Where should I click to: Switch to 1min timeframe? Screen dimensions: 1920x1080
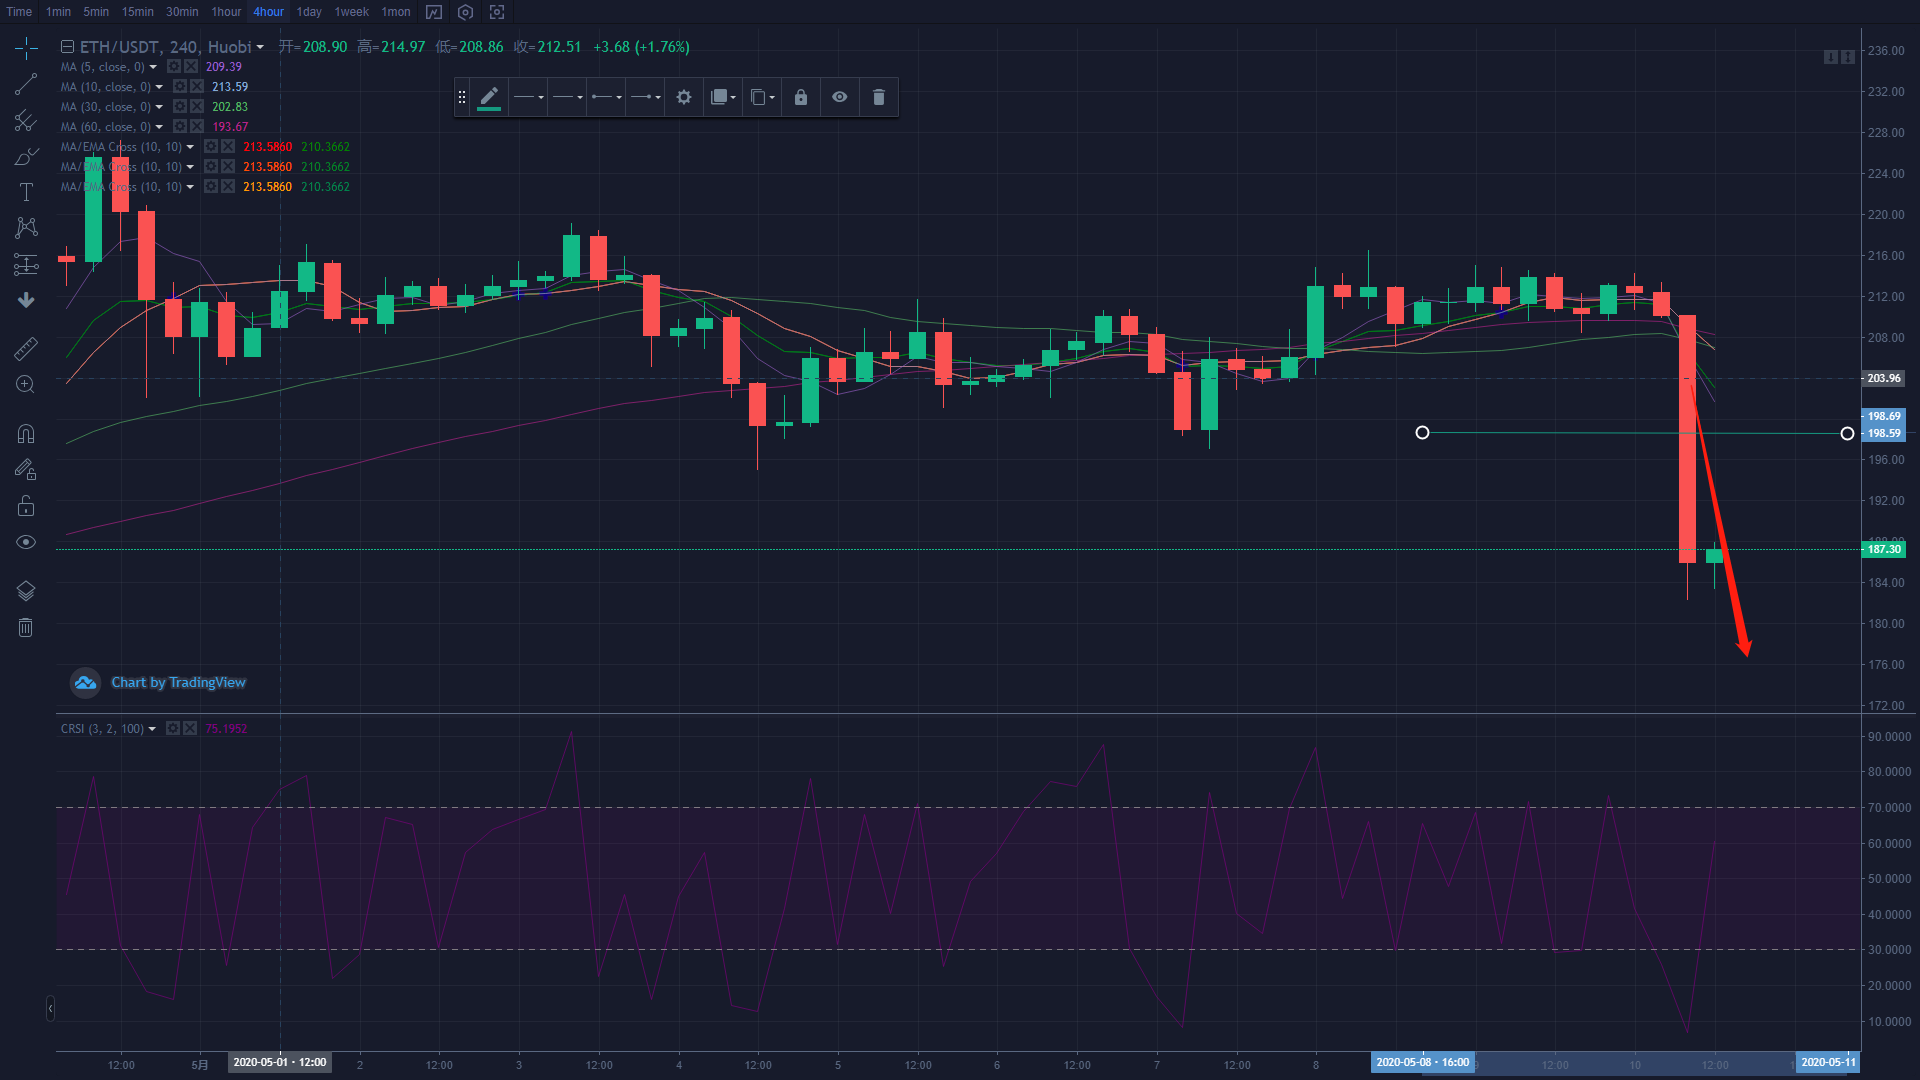[58, 12]
